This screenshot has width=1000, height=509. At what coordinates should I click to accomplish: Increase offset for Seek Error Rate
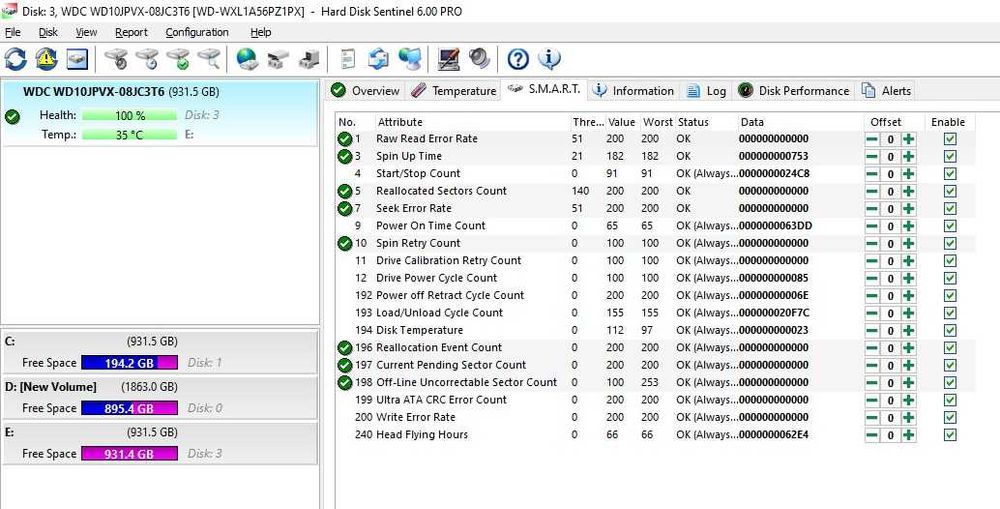[x=909, y=209]
